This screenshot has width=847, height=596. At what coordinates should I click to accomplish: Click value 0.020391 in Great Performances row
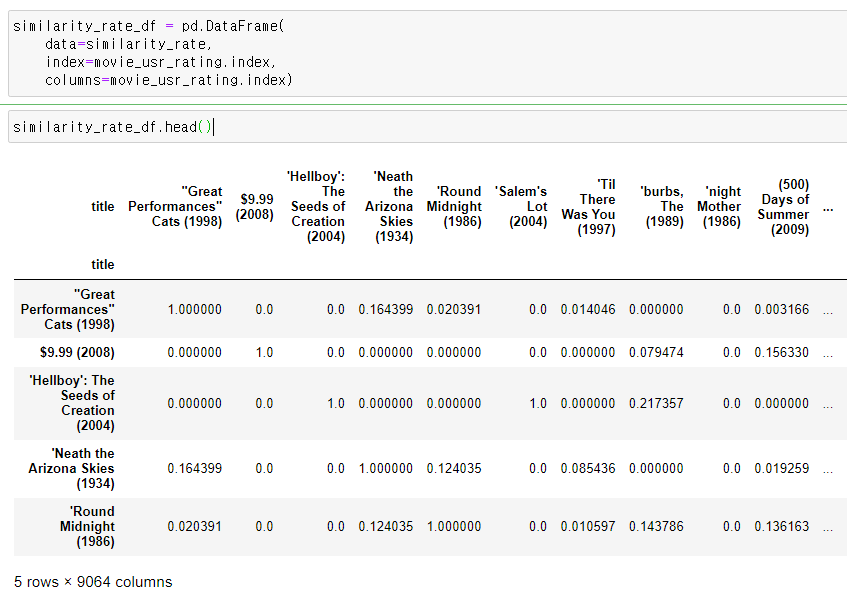[454, 310]
